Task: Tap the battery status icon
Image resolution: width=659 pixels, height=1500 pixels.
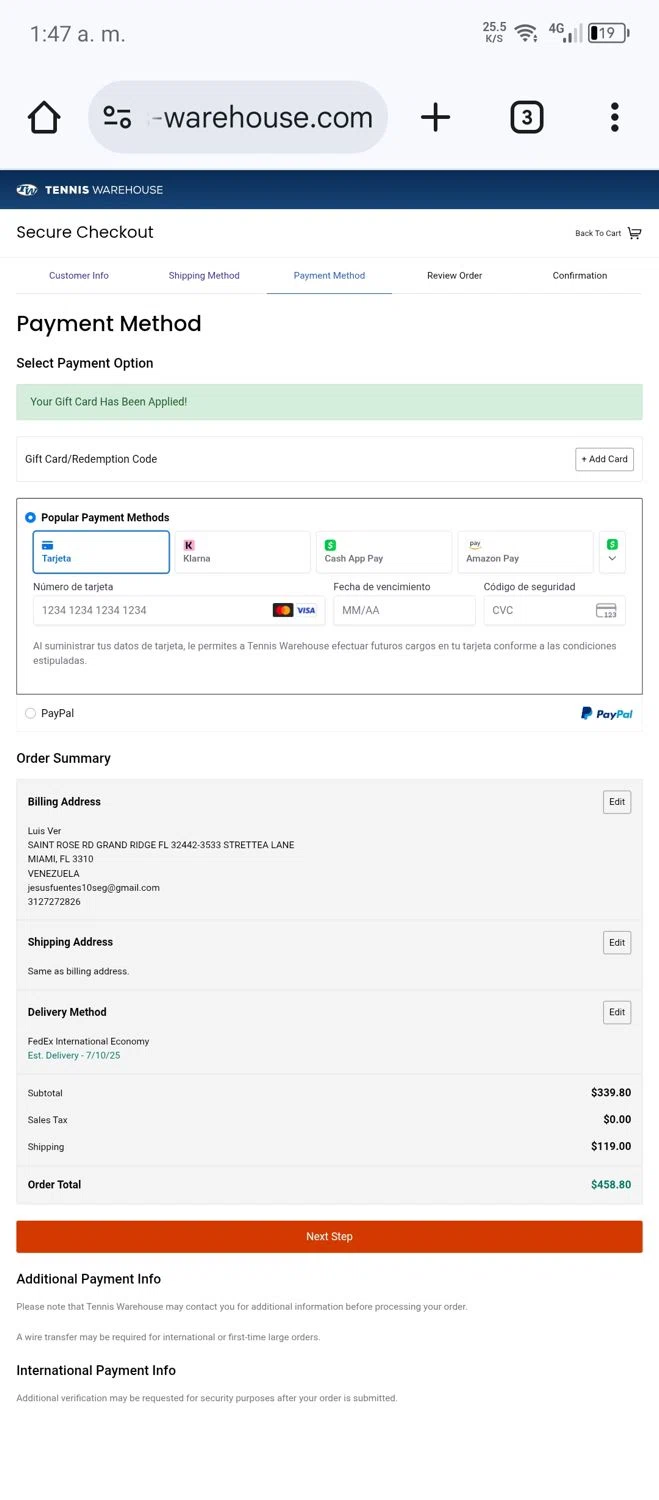Action: [x=608, y=33]
